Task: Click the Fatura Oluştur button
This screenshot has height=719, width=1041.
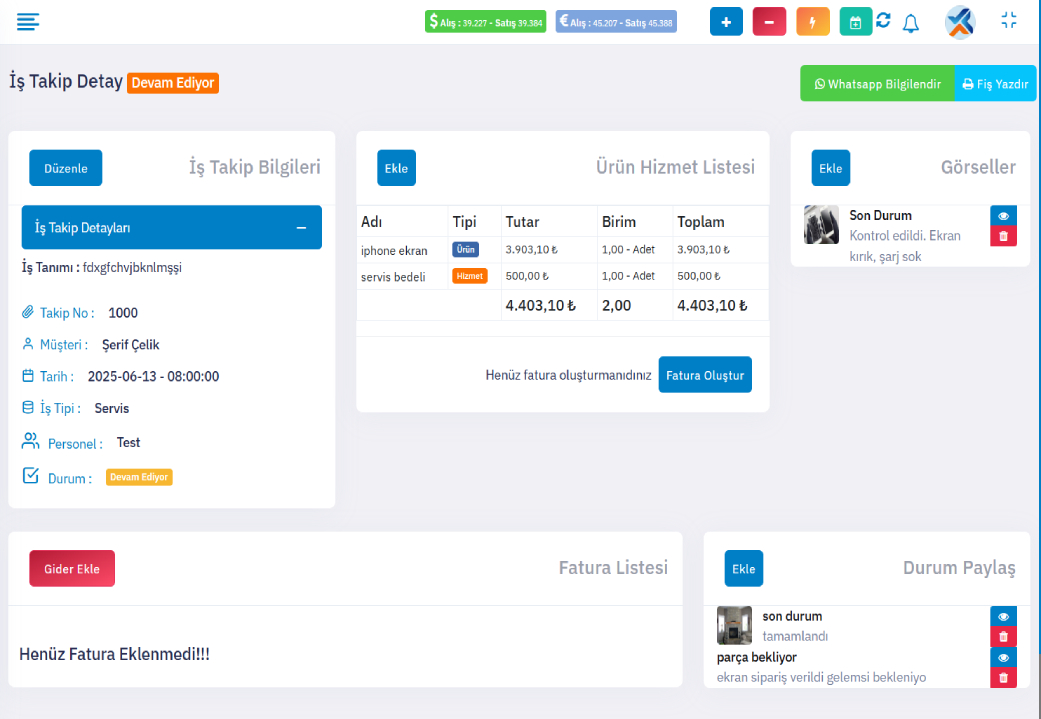Action: pos(705,375)
